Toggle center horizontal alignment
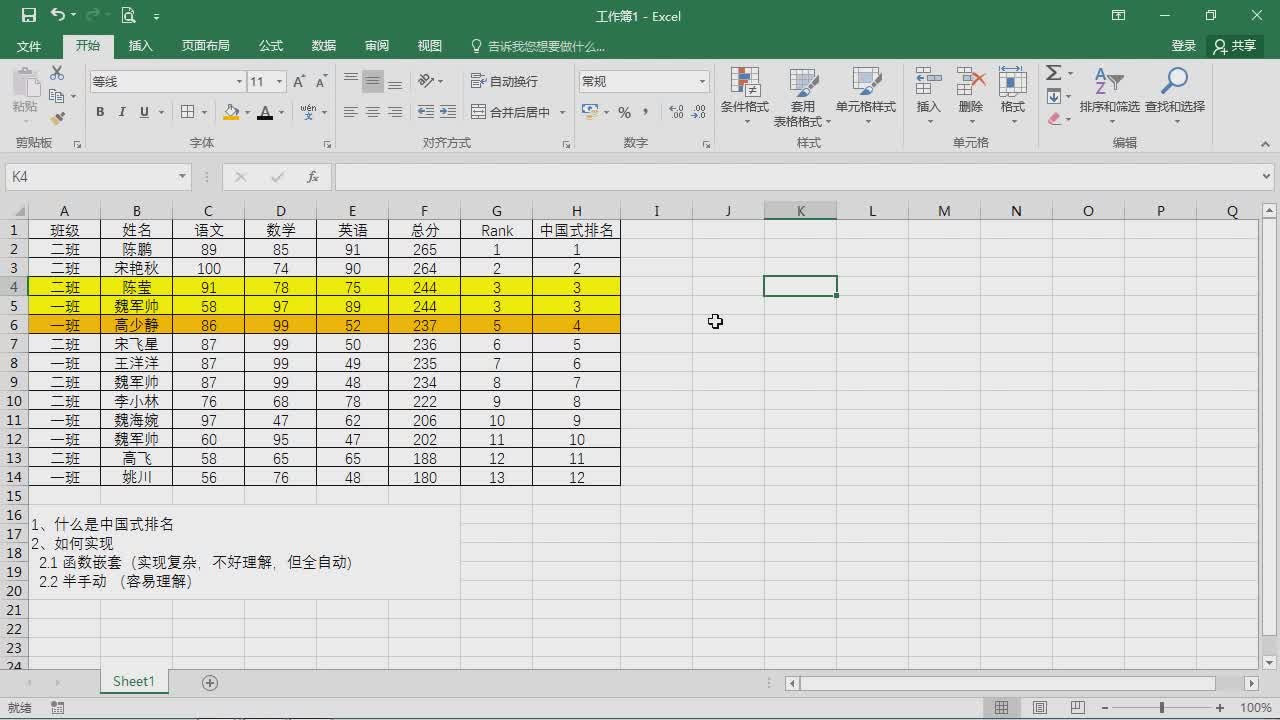Screen dimensions: 1280x720 [x=373, y=112]
